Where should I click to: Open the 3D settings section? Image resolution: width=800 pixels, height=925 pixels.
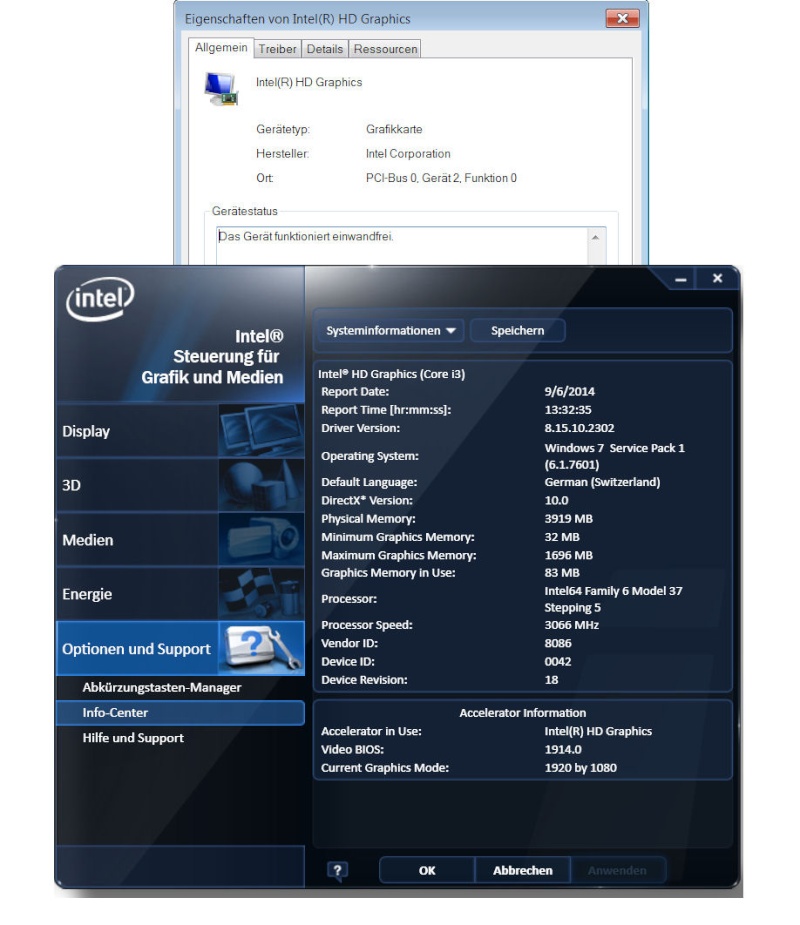(180, 486)
